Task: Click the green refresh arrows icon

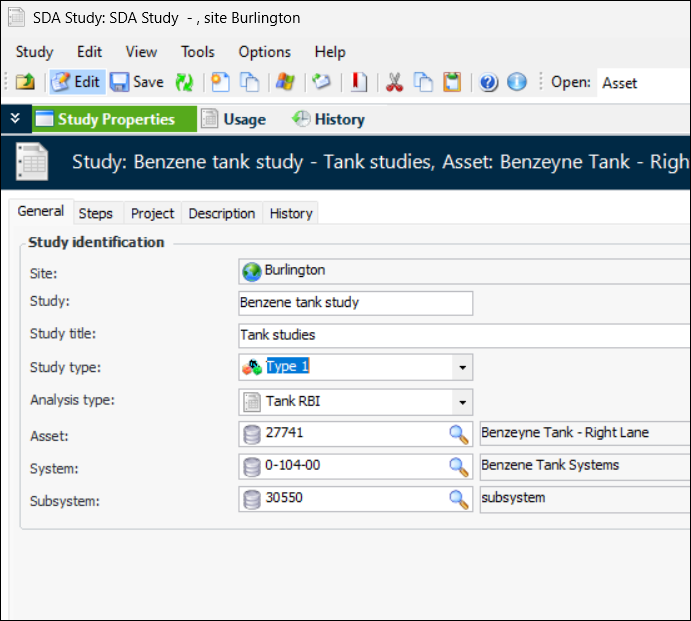Action: point(184,82)
